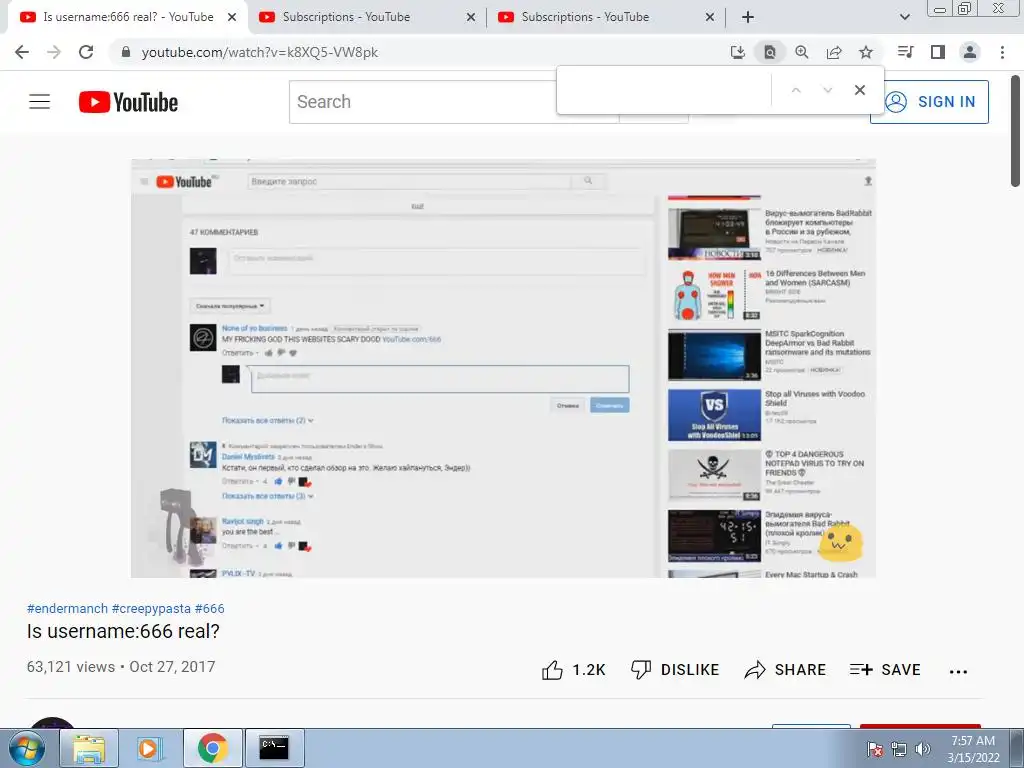
Task: Click the page vertical scrollbar
Action: pyautogui.click(x=1016, y=131)
